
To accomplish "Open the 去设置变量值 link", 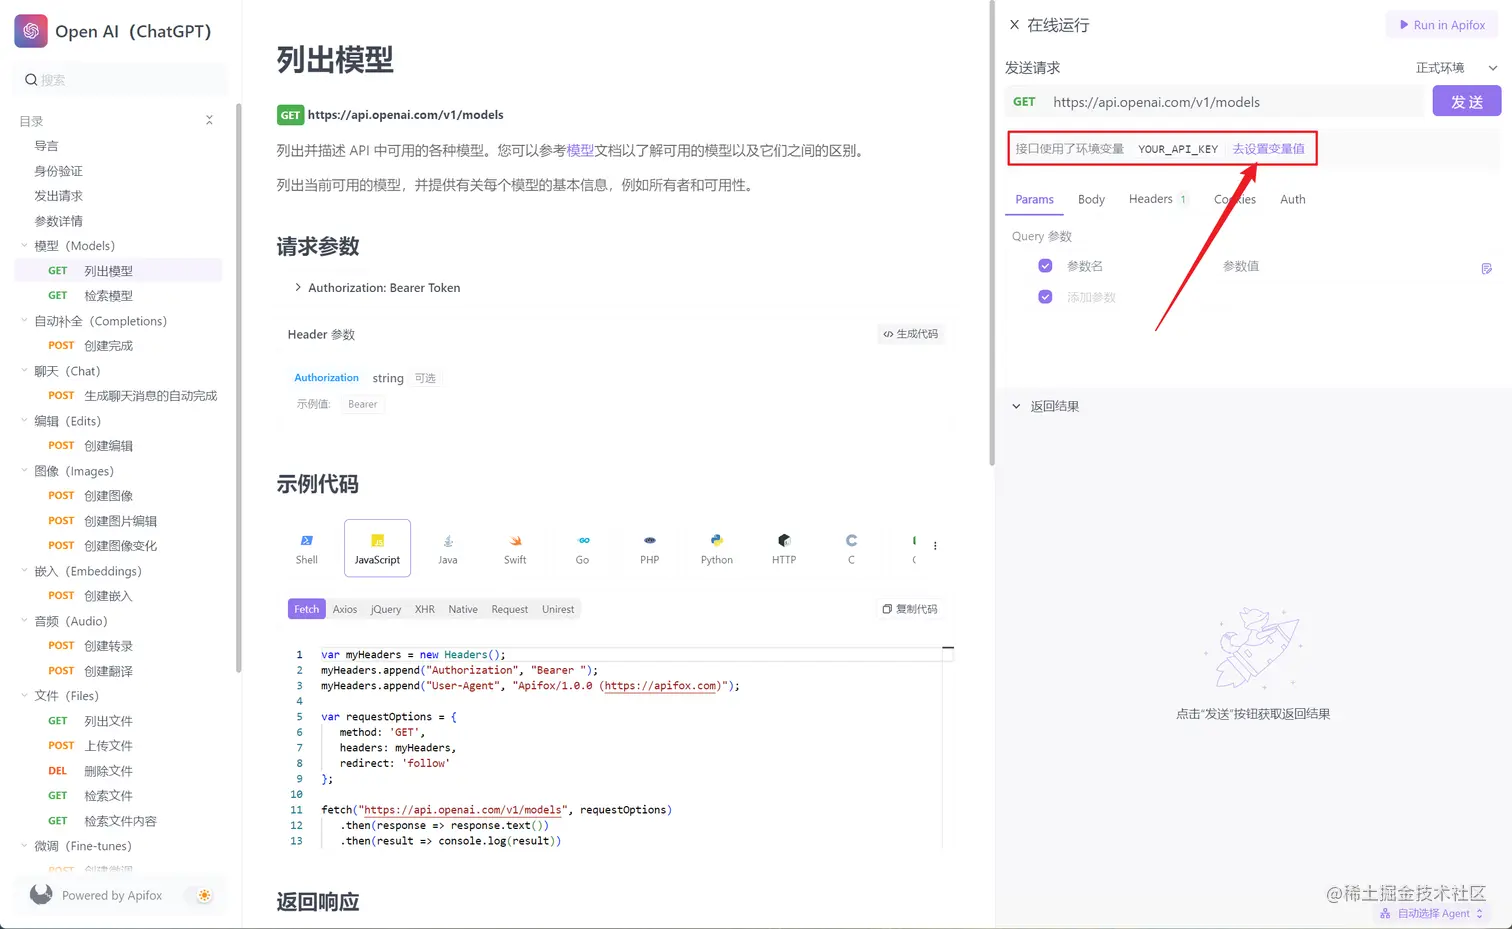I will 1268,149.
